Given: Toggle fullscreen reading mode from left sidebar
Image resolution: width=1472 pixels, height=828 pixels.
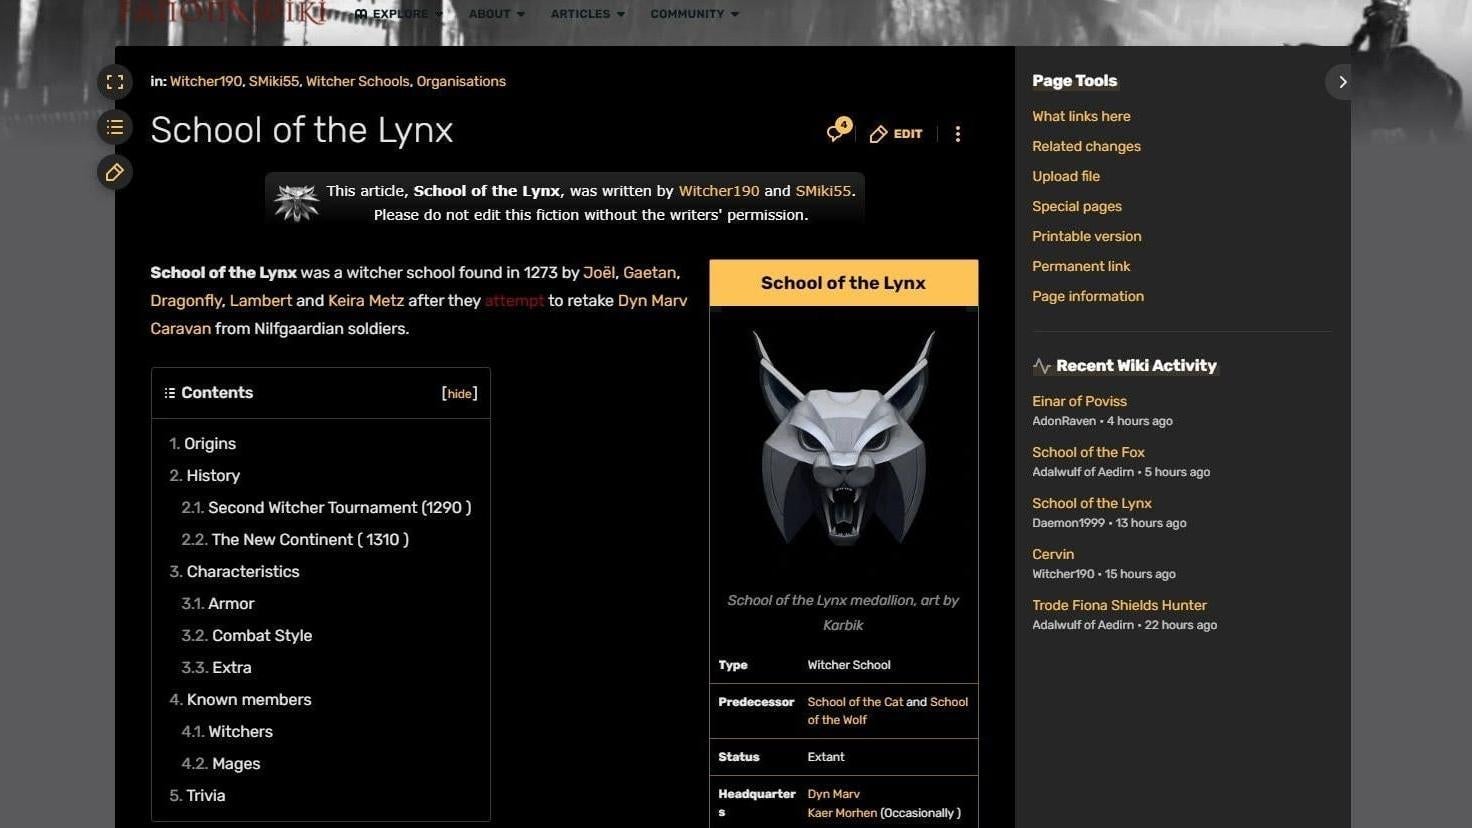Looking at the screenshot, I should pyautogui.click(x=115, y=81).
